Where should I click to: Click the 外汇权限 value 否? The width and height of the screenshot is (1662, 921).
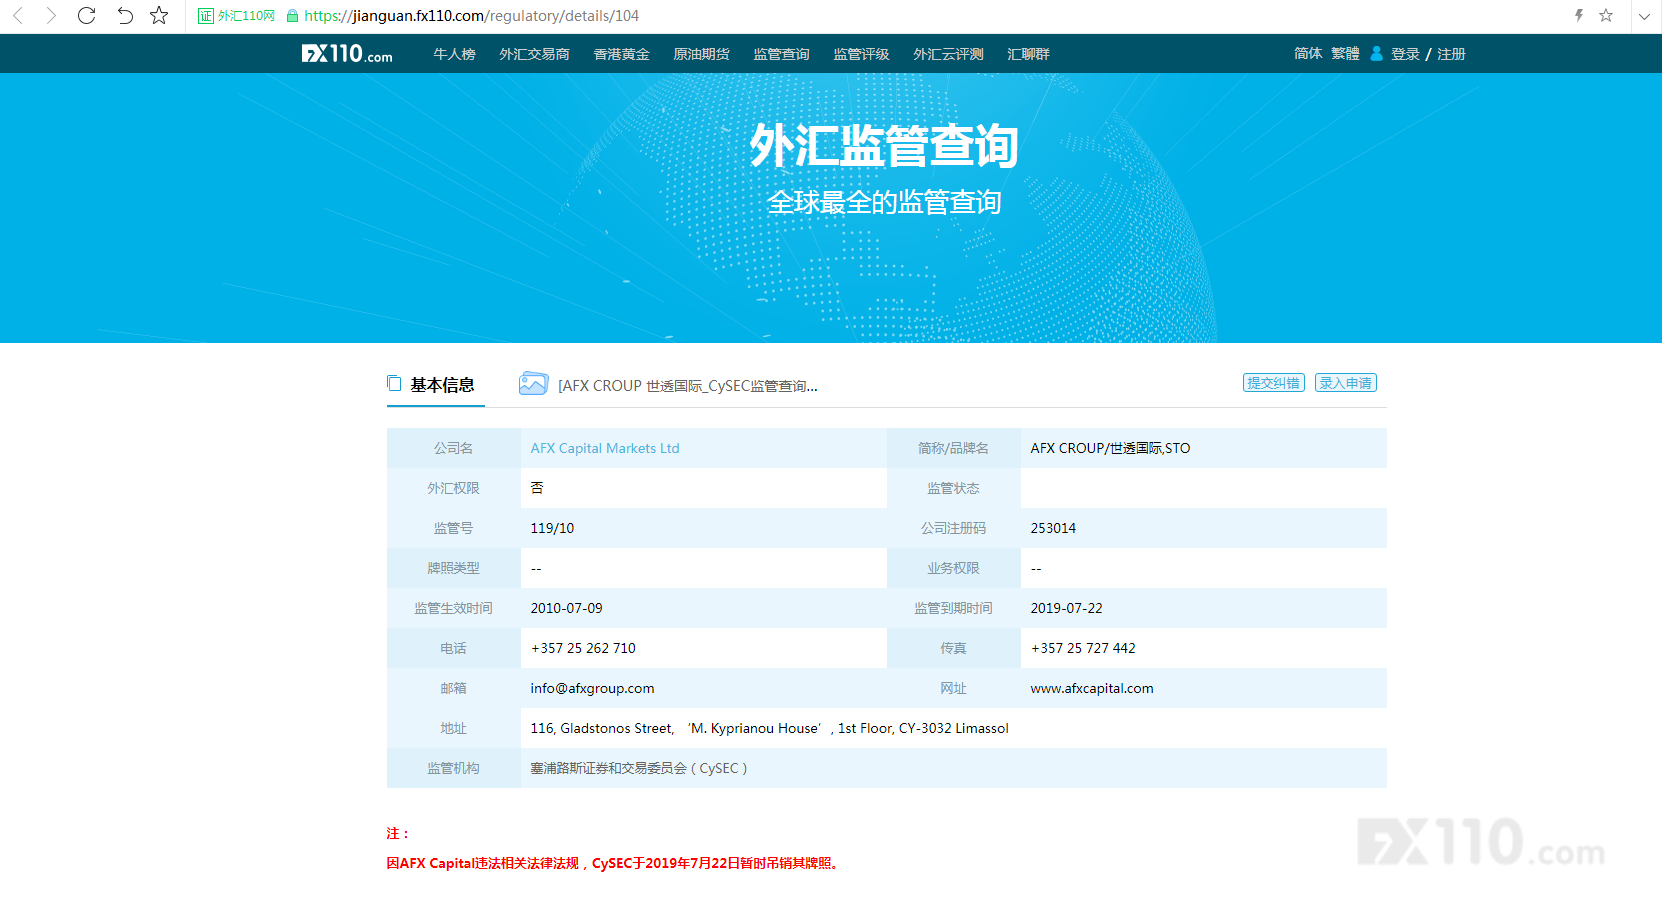537,488
